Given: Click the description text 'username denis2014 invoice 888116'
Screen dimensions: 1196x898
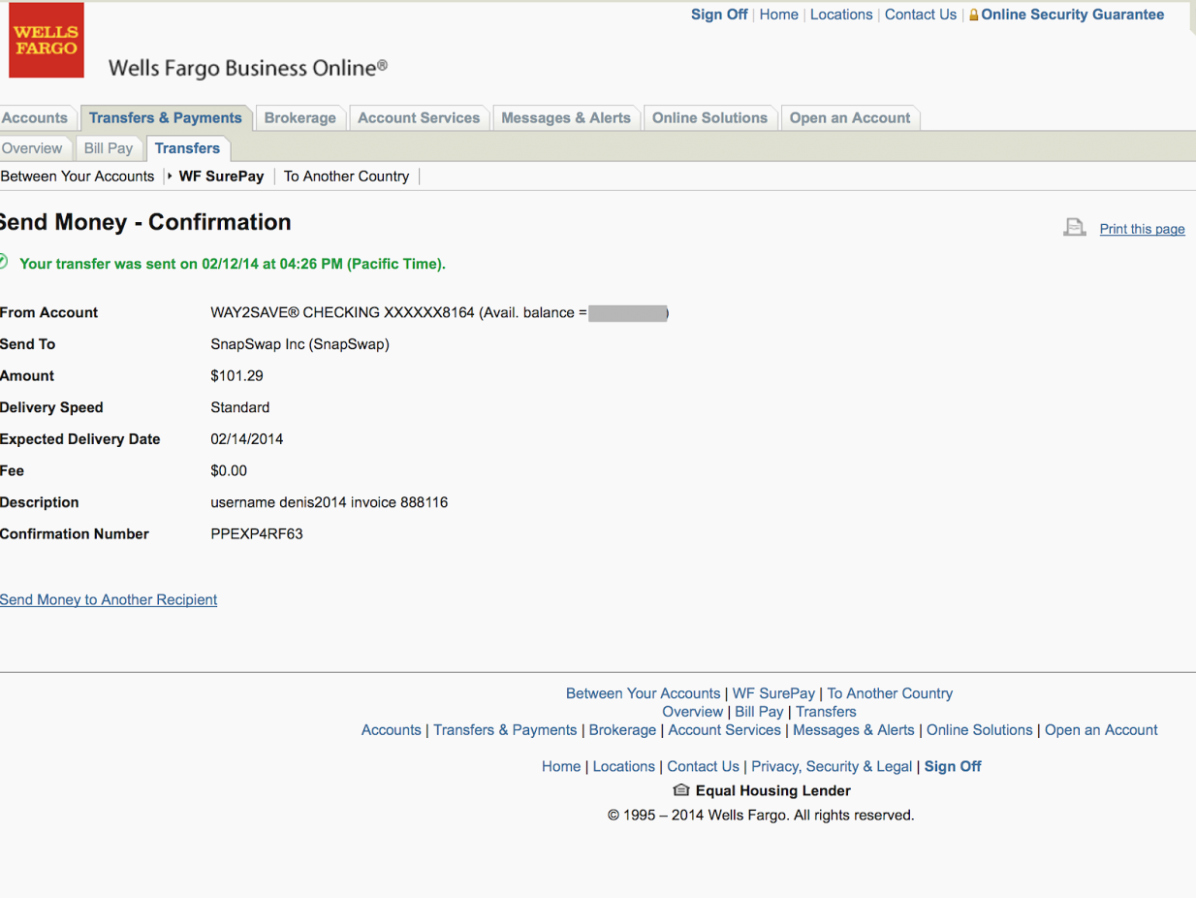Looking at the screenshot, I should (329, 503).
